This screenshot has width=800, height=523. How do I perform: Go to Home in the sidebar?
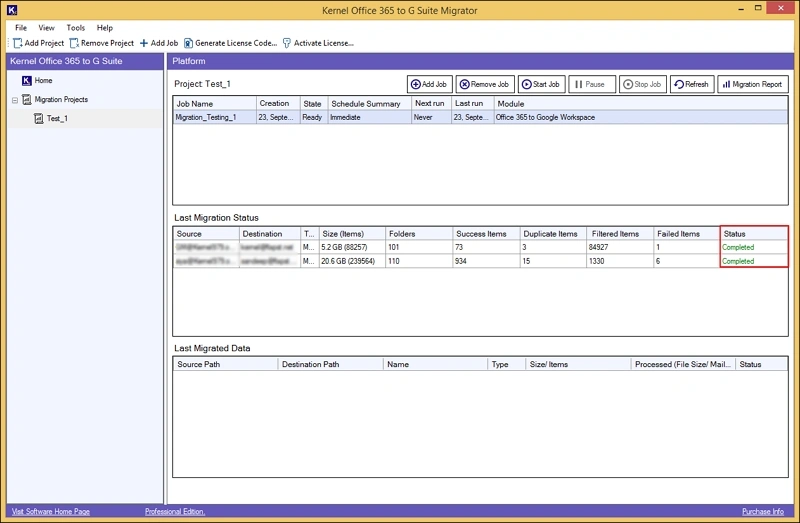click(x=43, y=80)
